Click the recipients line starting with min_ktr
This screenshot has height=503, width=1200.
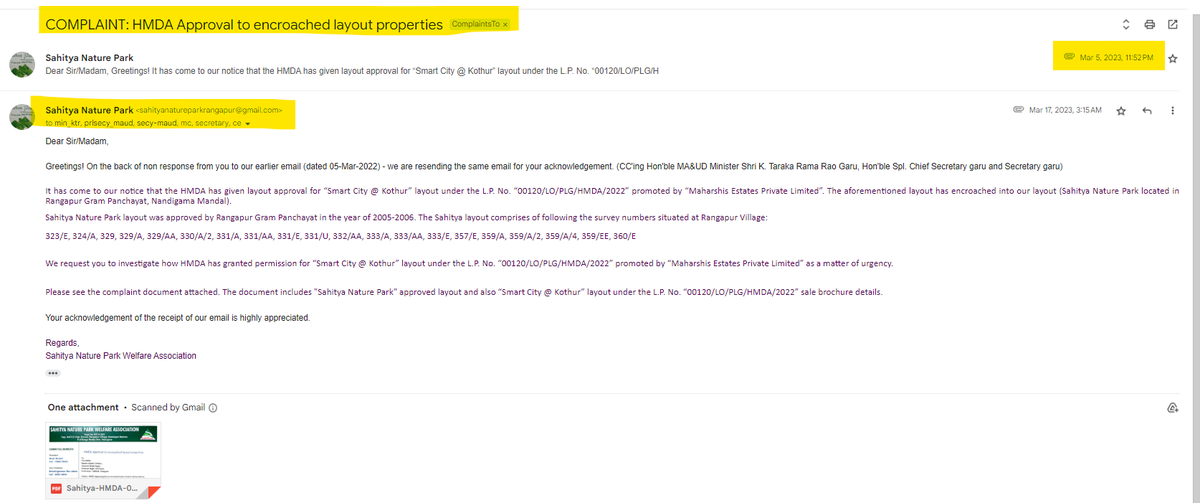[x=143, y=124]
